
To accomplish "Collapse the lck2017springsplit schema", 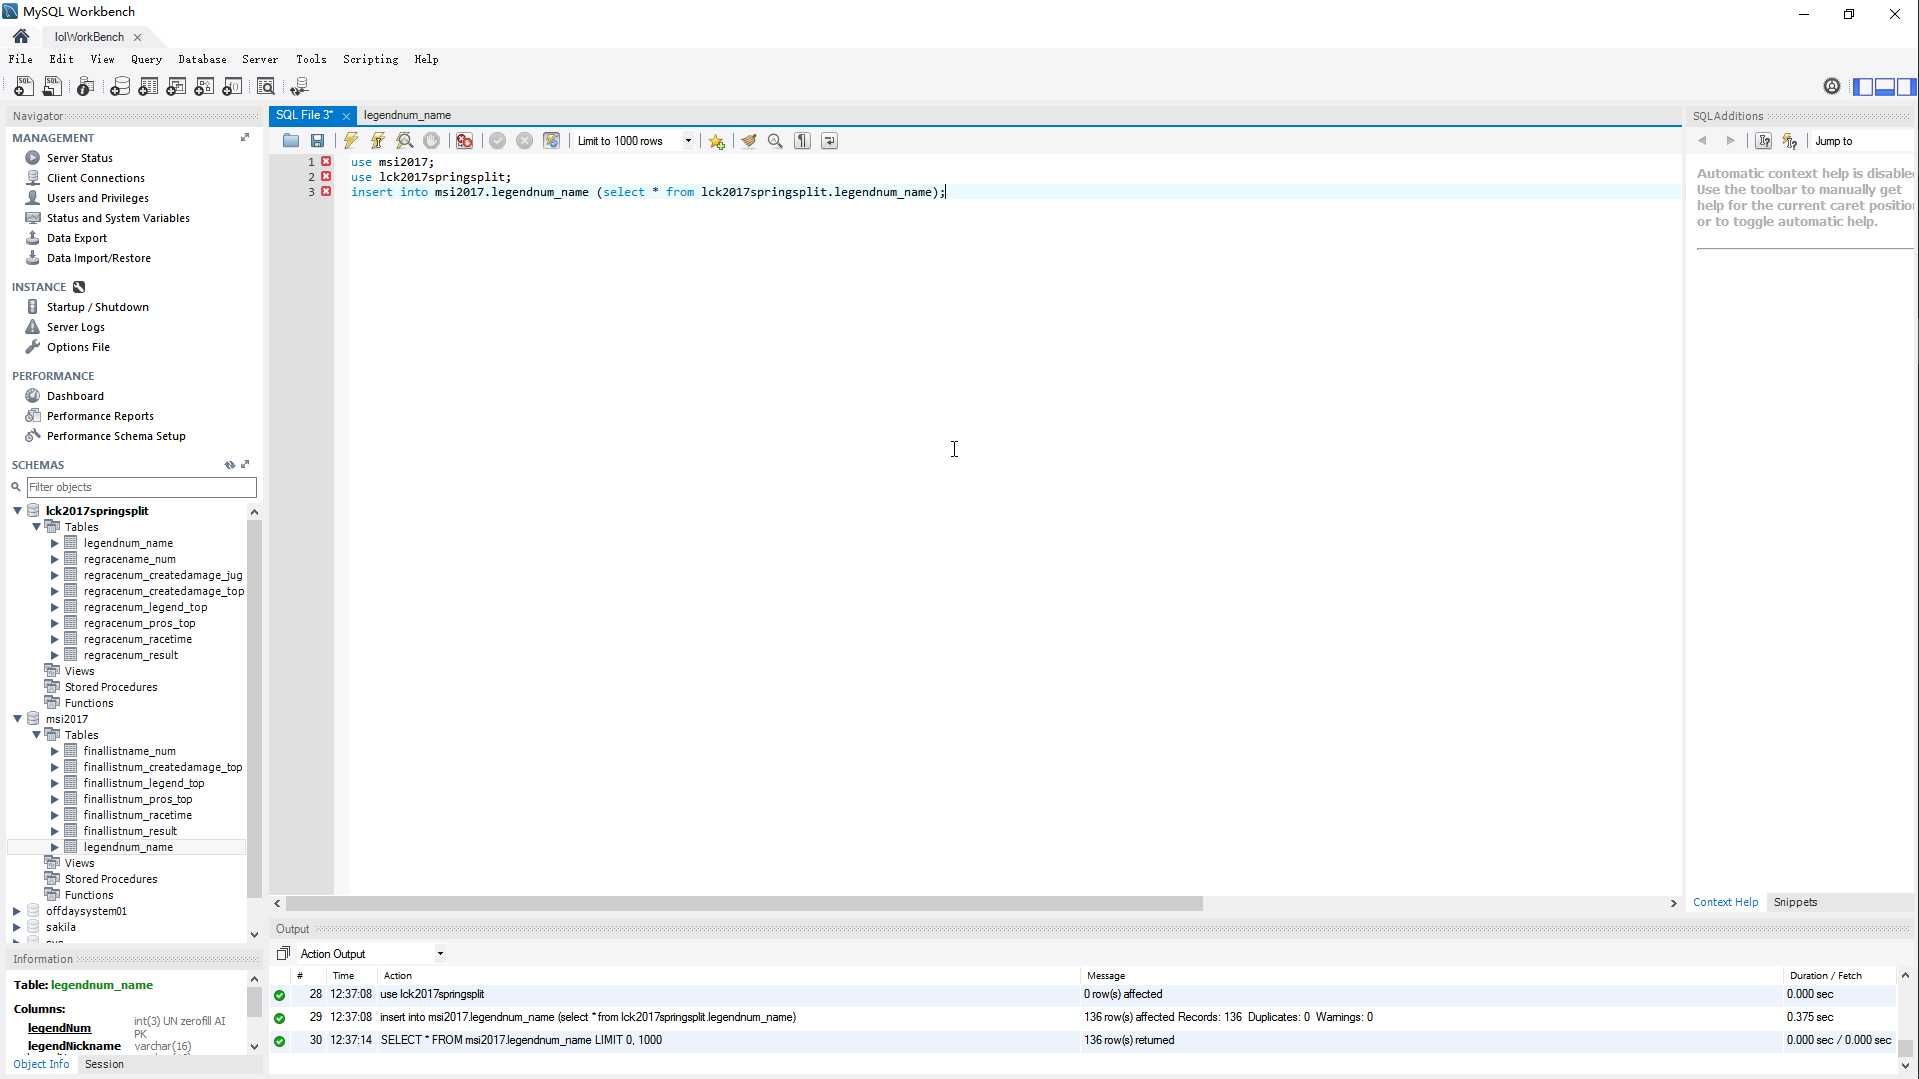I will coord(17,511).
